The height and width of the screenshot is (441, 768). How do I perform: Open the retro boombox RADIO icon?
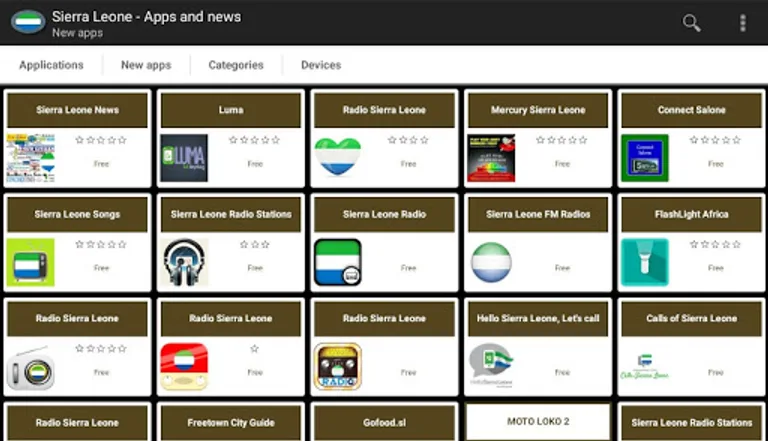pyautogui.click(x=337, y=367)
